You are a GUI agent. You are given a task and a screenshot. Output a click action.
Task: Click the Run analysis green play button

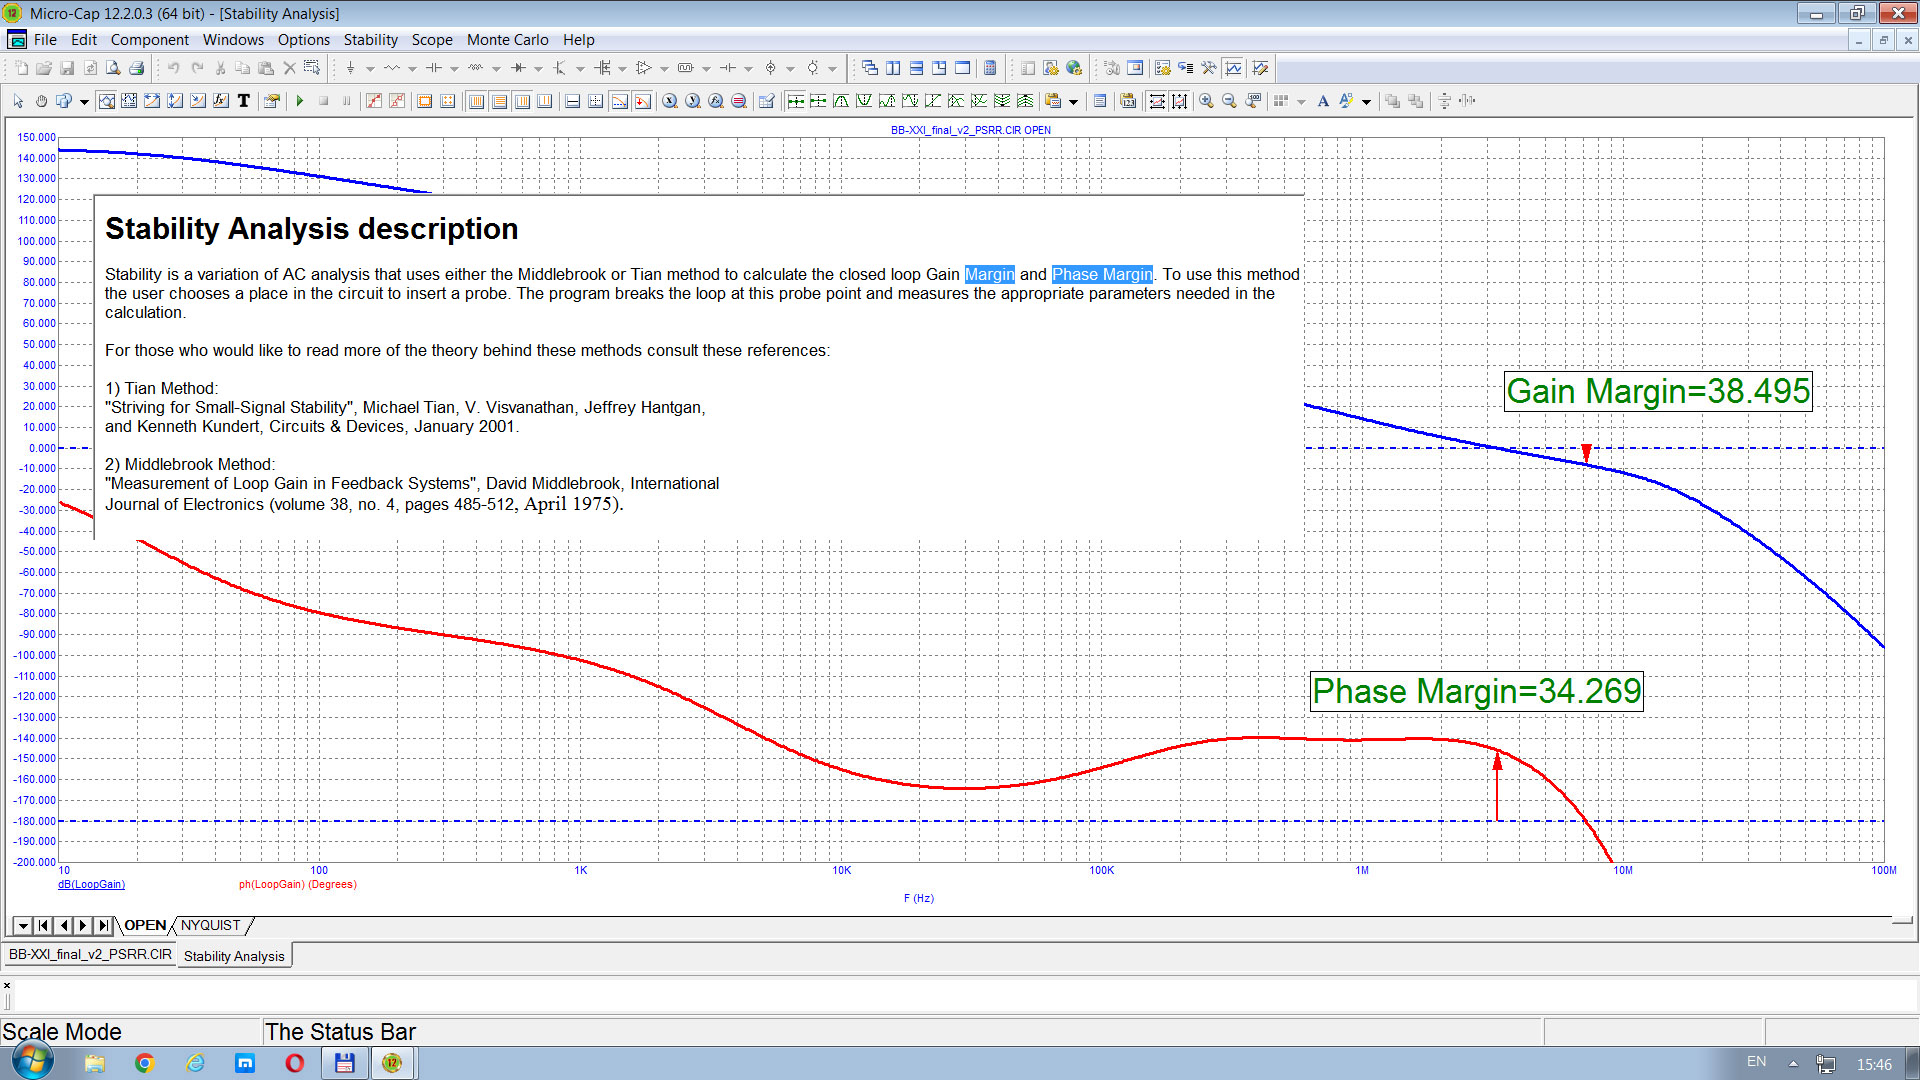tap(299, 101)
